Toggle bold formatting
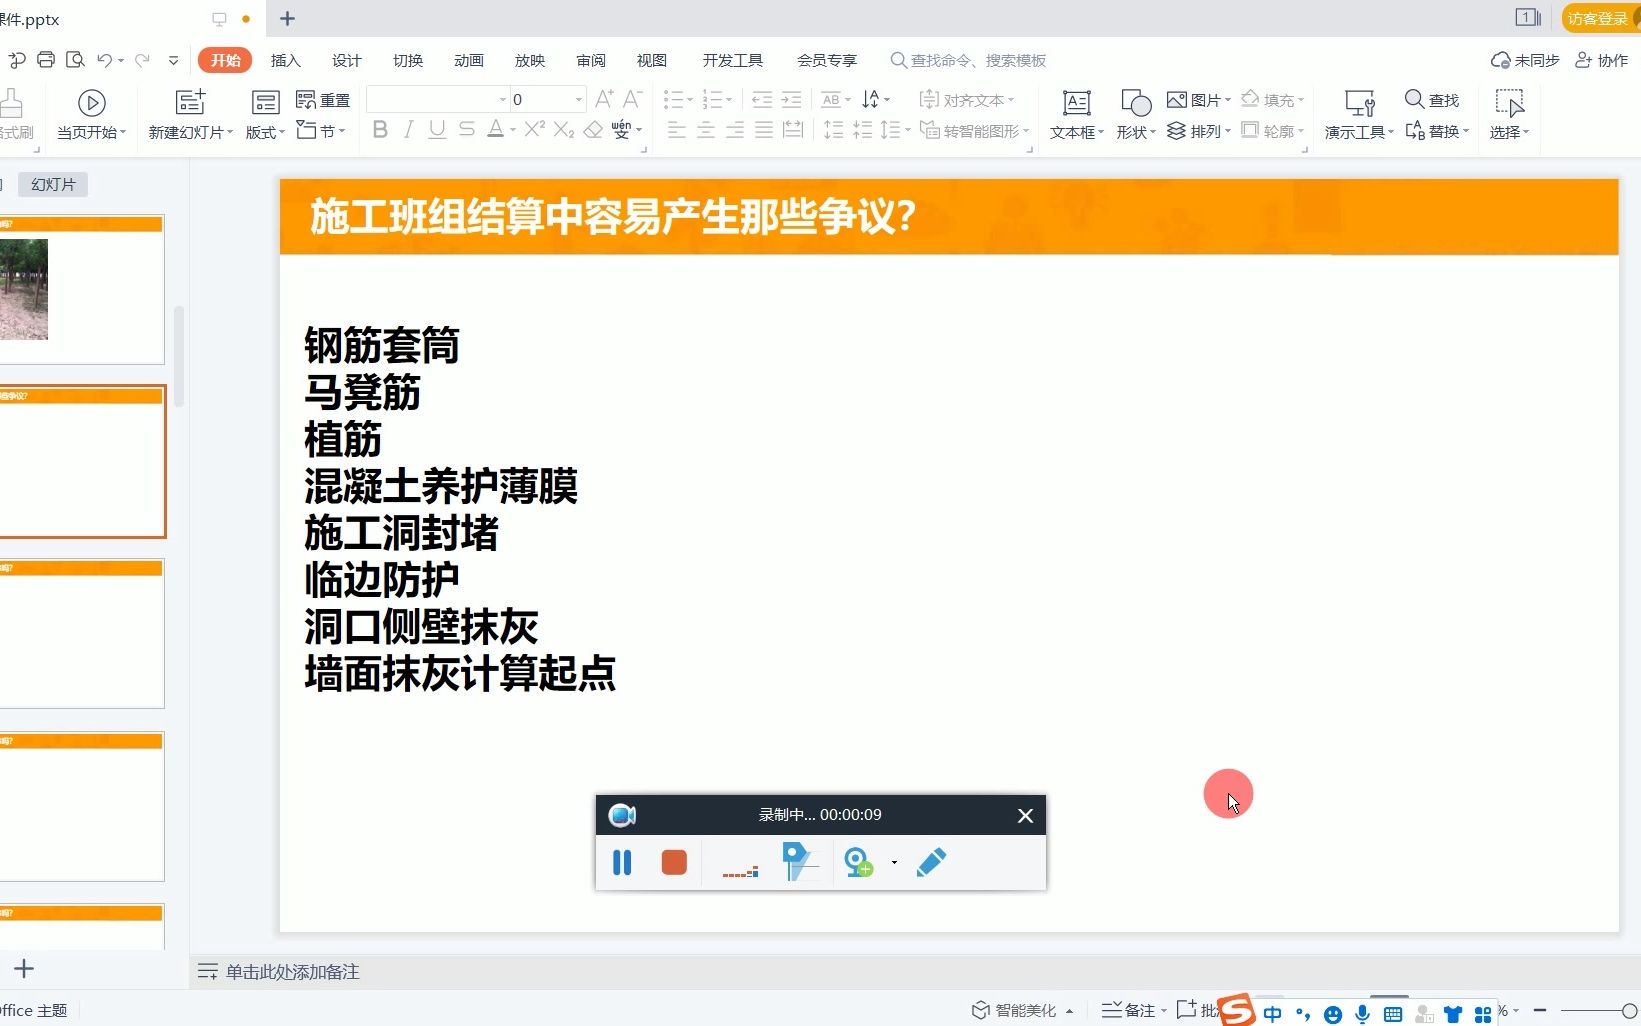This screenshot has height=1026, width=1641. 378,130
